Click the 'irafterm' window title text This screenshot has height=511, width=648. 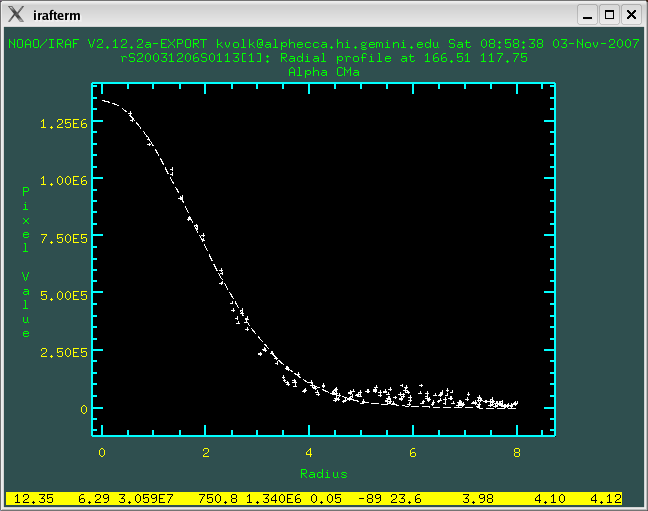pos(57,15)
